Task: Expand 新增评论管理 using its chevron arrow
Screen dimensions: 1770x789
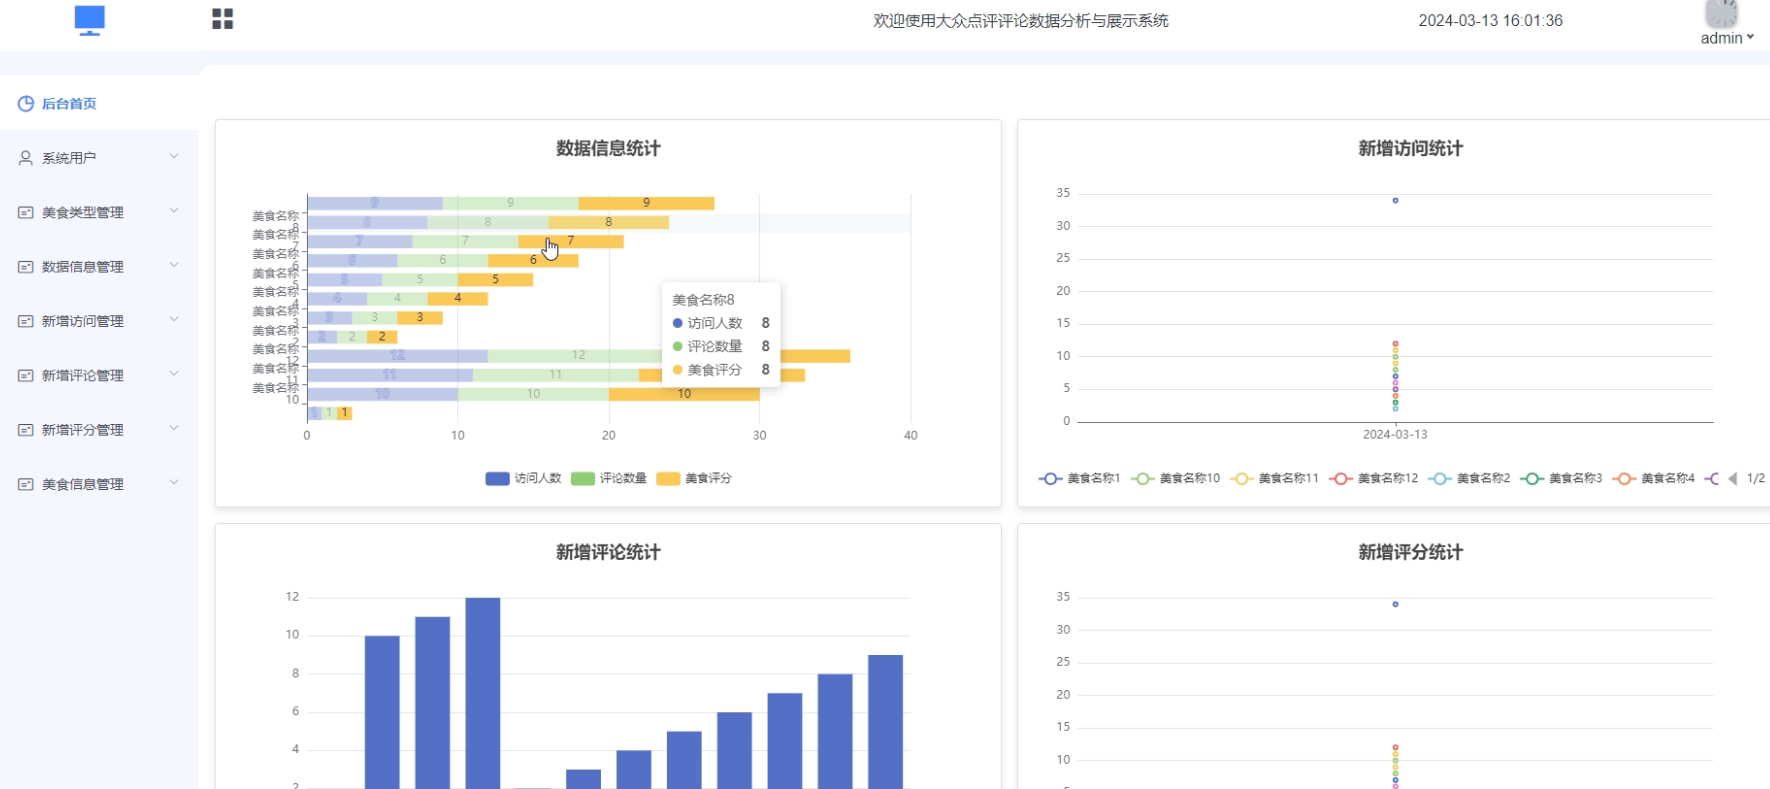Action: (x=174, y=373)
